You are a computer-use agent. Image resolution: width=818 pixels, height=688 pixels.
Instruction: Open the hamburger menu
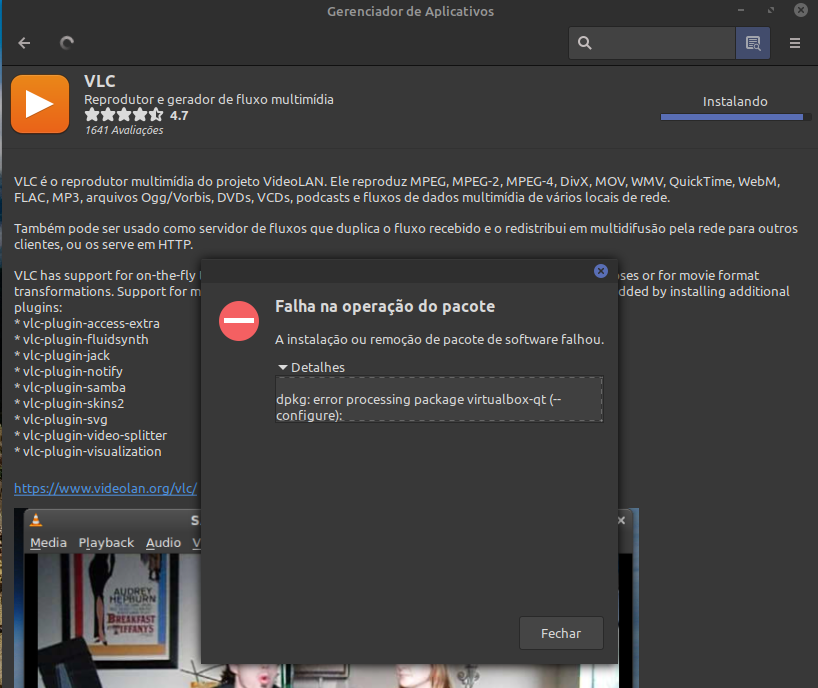pyautogui.click(x=795, y=43)
